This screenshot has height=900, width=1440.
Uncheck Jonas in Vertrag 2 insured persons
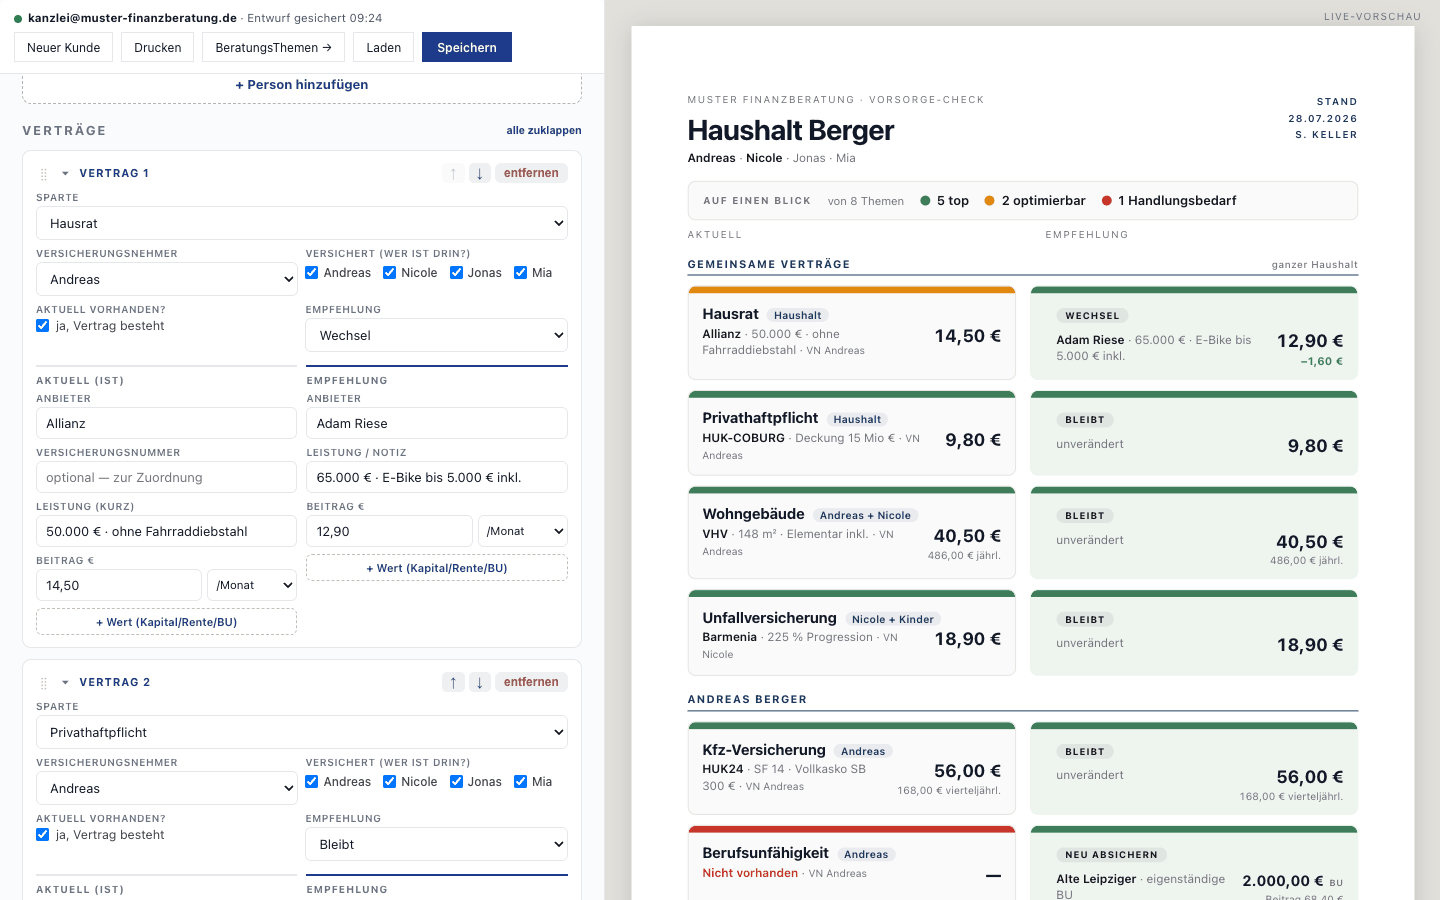pyautogui.click(x=457, y=782)
